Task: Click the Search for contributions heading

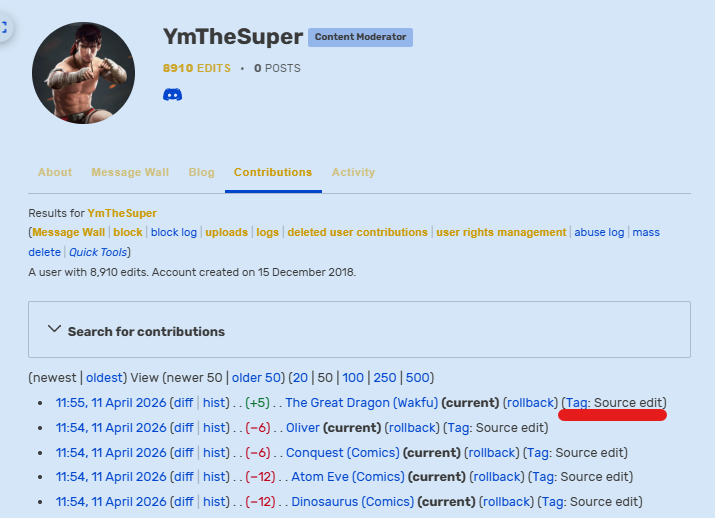Action: [146, 332]
